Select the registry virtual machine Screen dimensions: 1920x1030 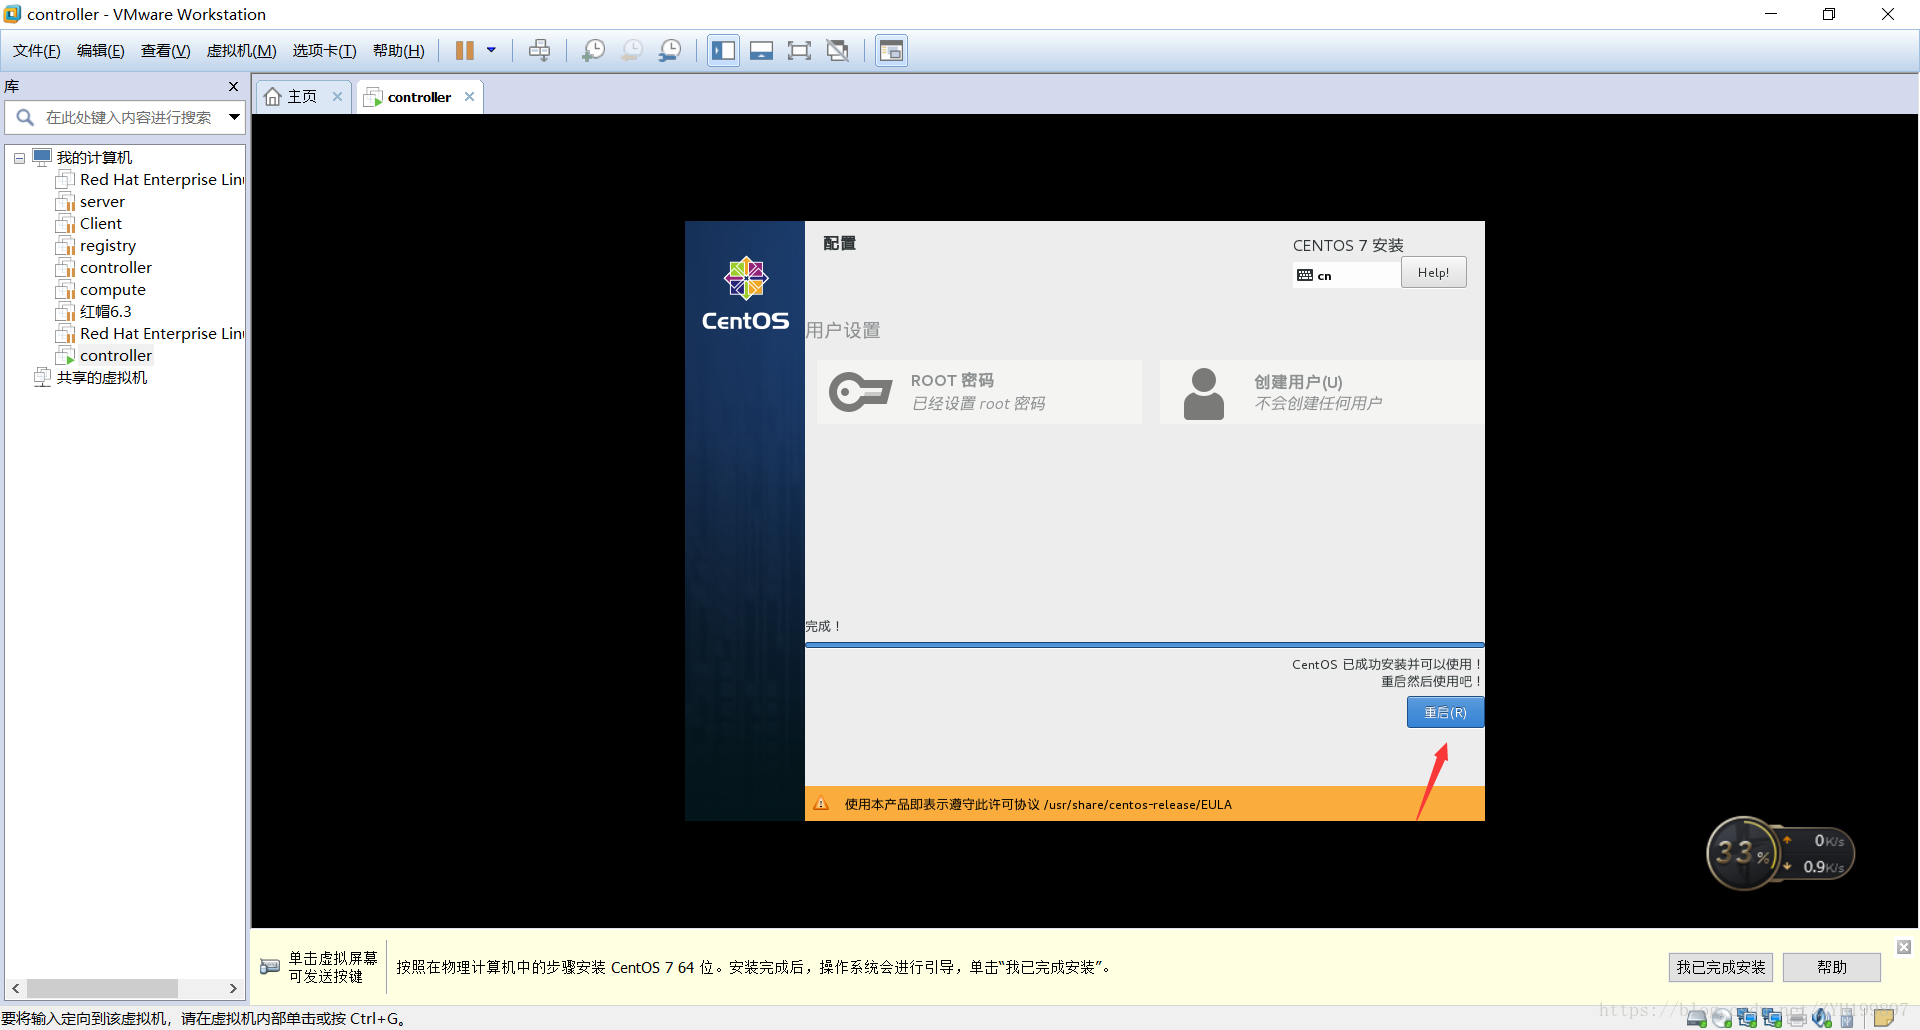(96, 246)
